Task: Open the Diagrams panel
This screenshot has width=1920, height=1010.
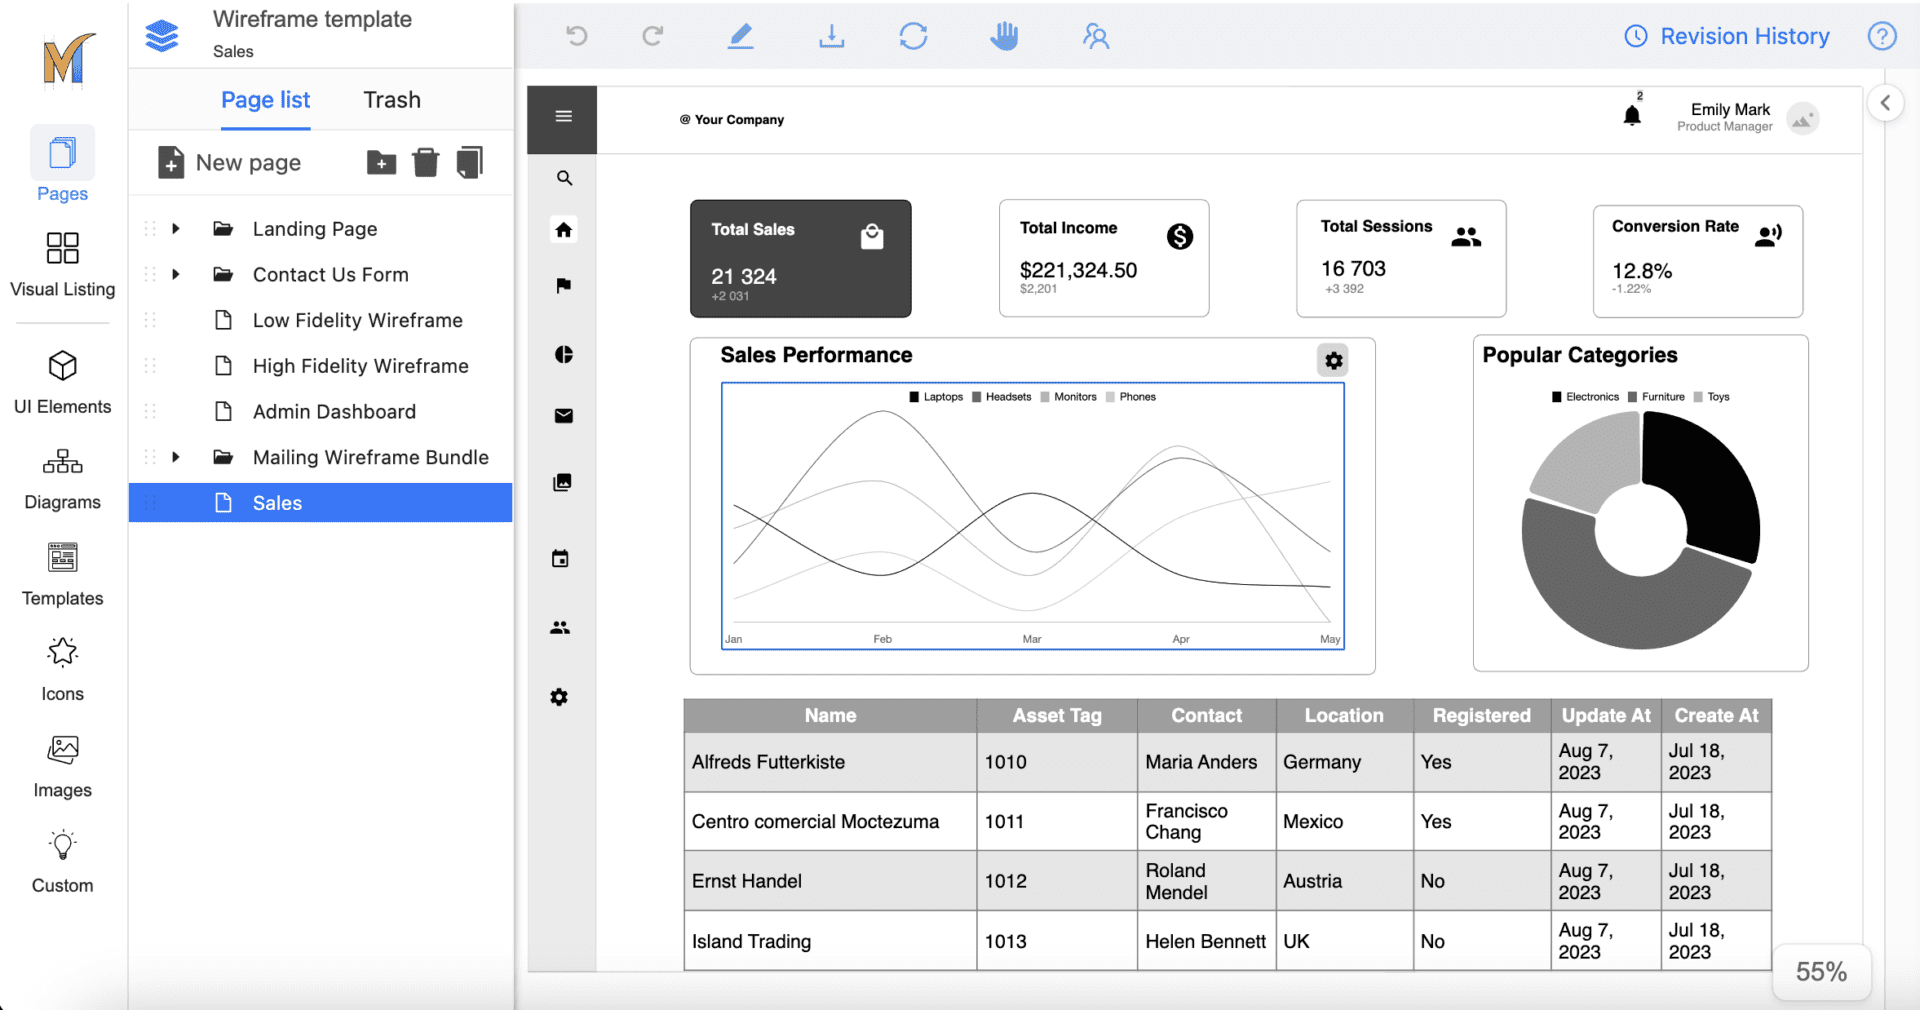Action: click(62, 476)
